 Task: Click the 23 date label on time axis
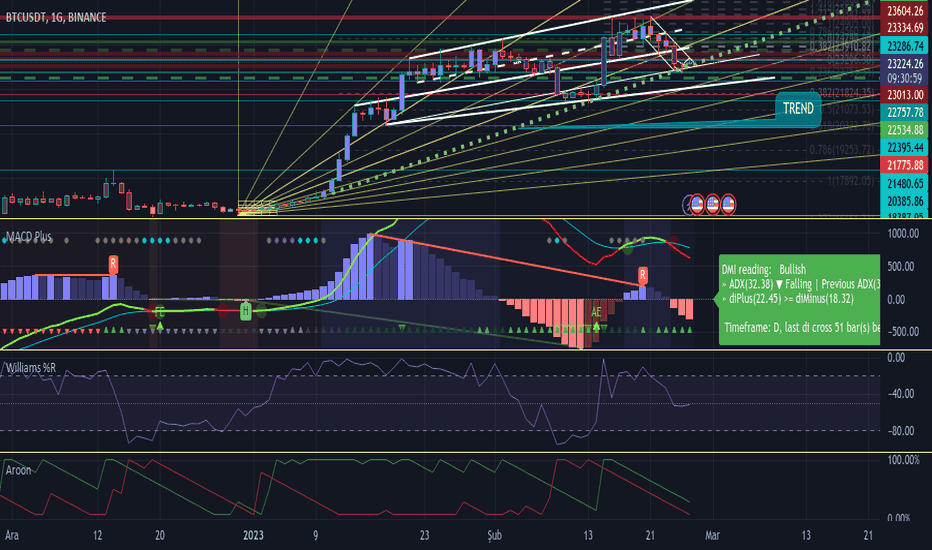424,535
